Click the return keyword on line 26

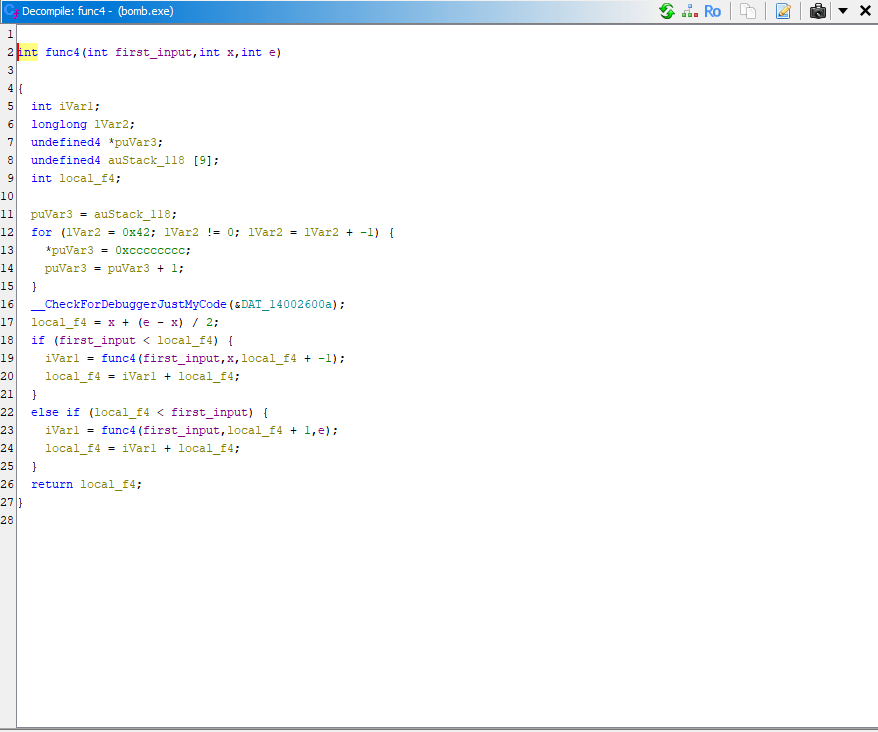click(x=52, y=484)
